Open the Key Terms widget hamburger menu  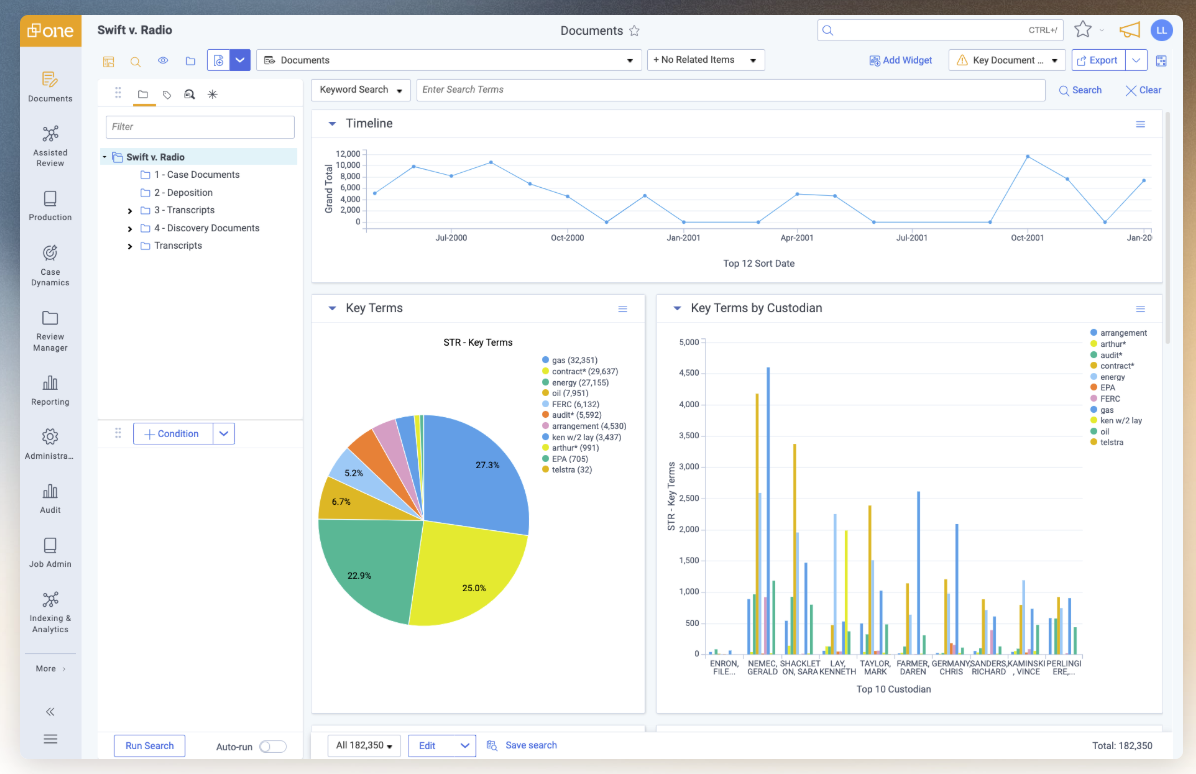pos(623,309)
